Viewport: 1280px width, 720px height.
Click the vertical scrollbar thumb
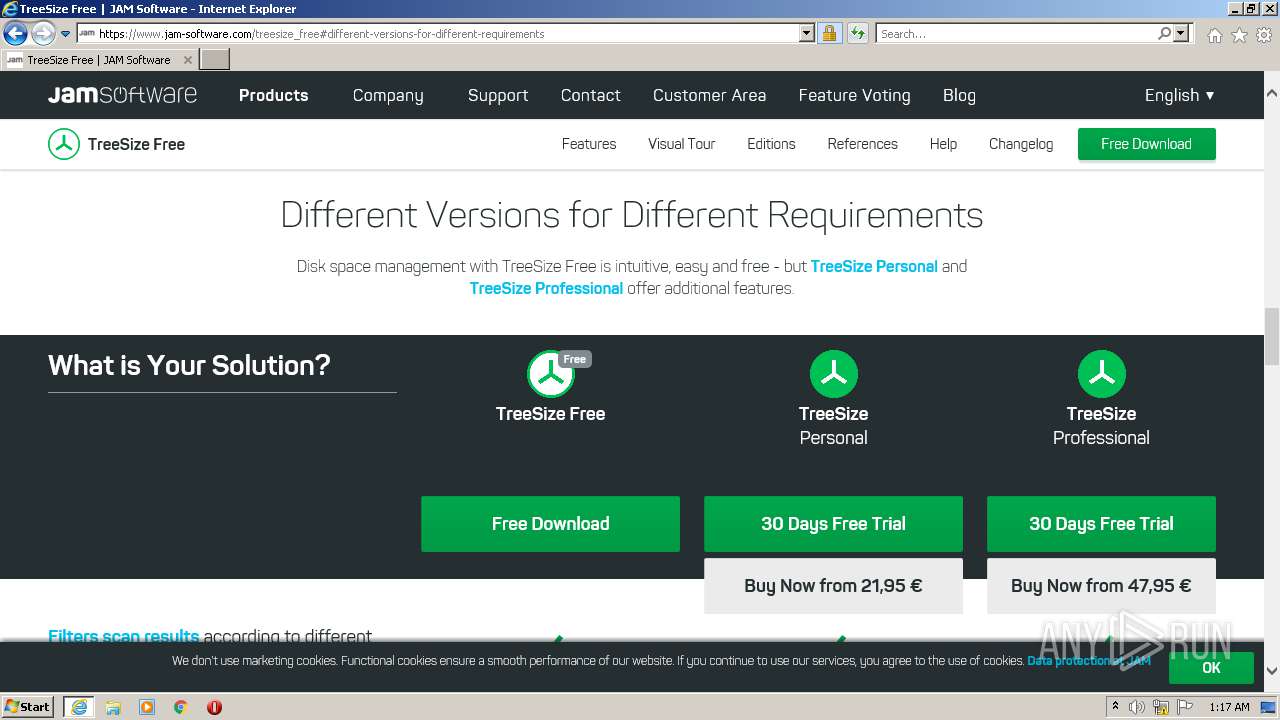coord(1272,337)
